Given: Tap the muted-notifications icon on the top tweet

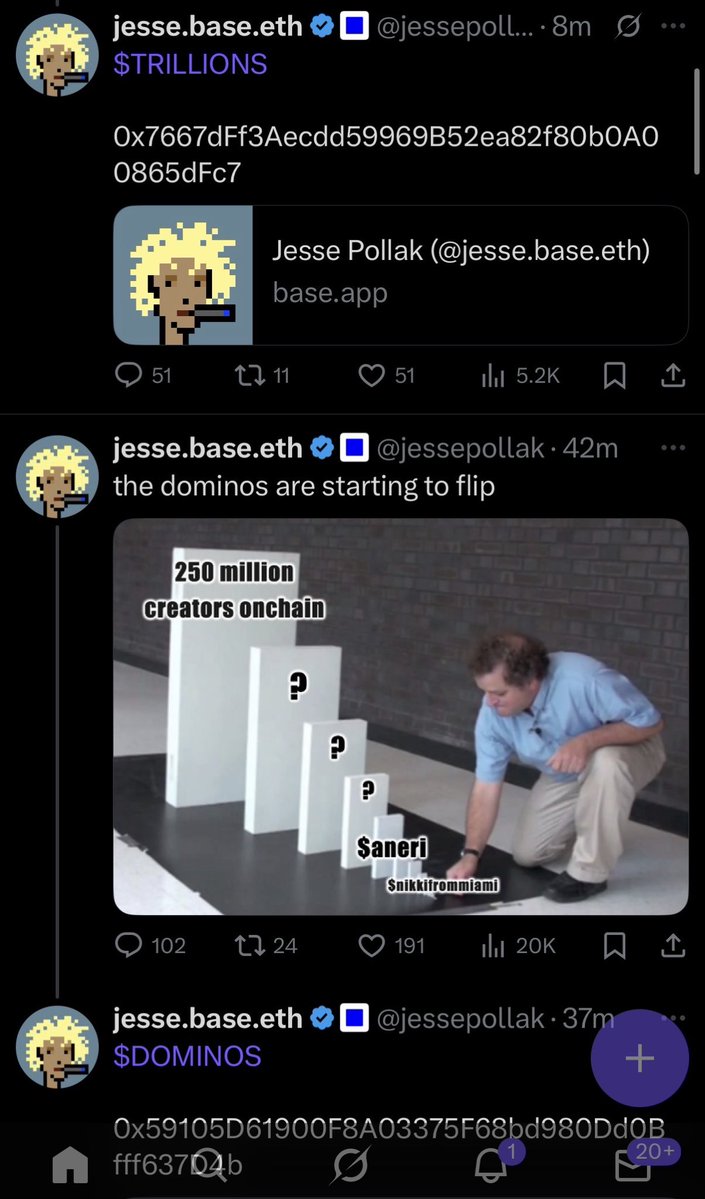Looking at the screenshot, I should coord(630,27).
